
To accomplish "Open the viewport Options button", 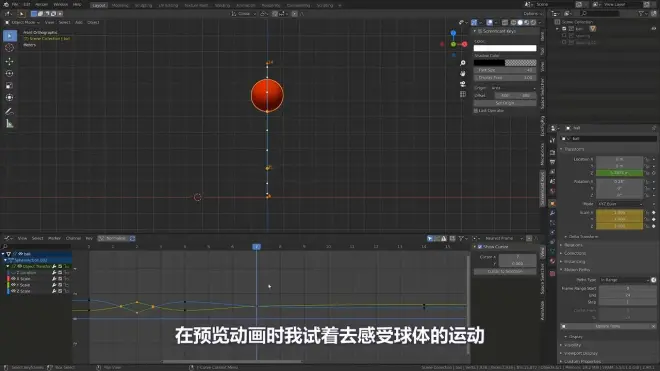I will [532, 14].
